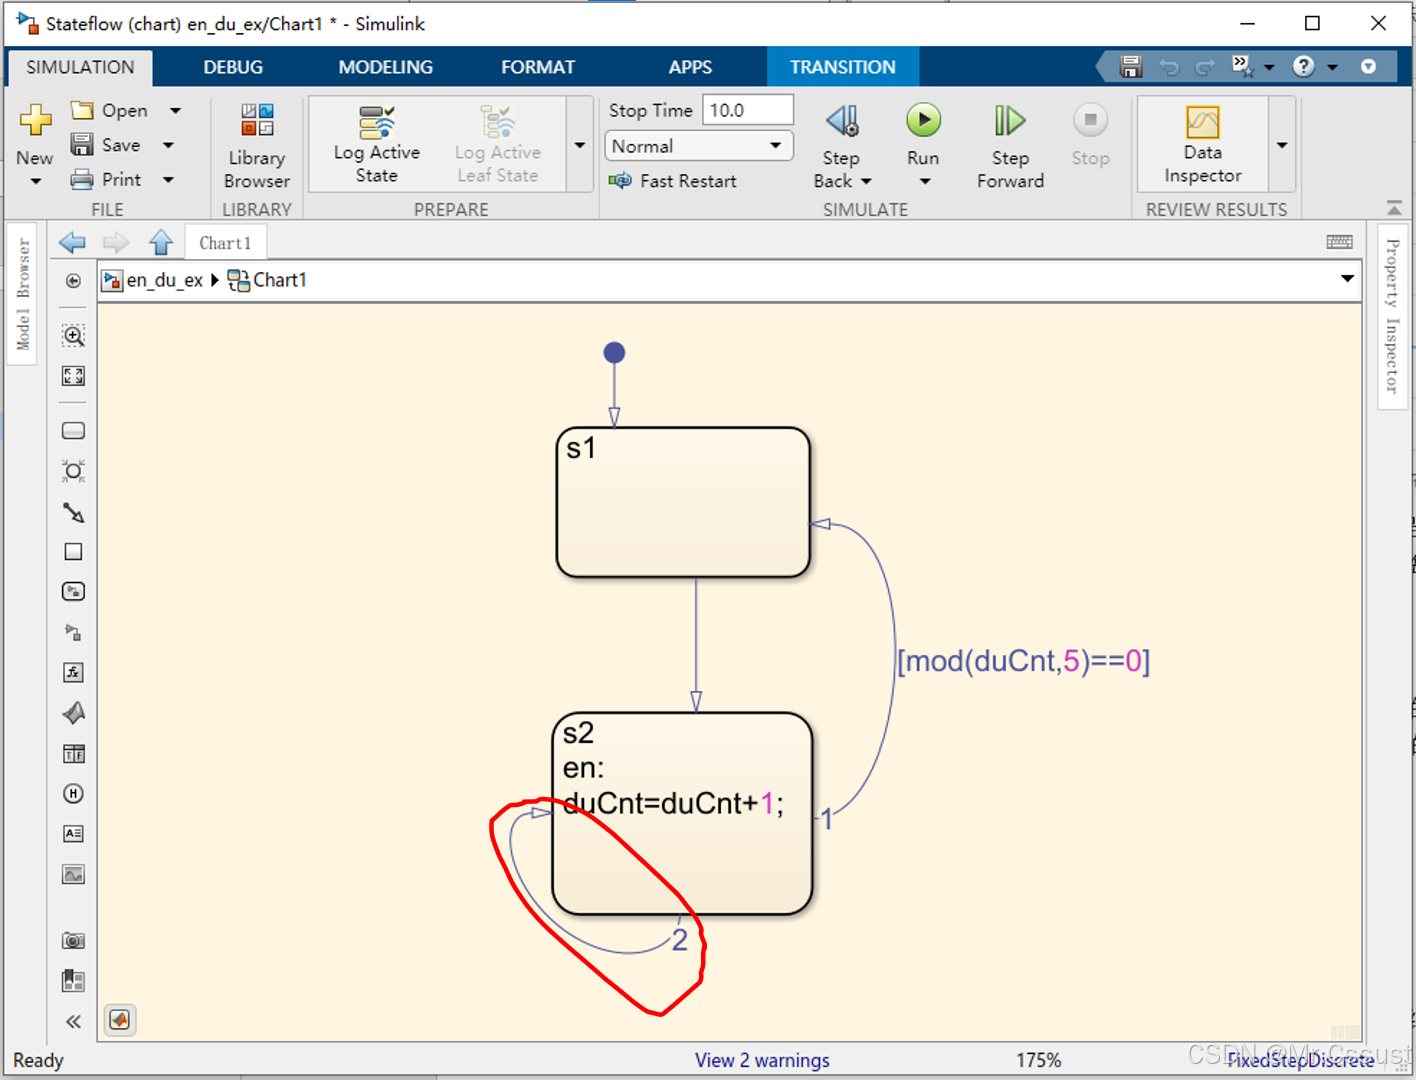Toggle Fast Restart
Image resolution: width=1416 pixels, height=1080 pixels.
pos(673,181)
